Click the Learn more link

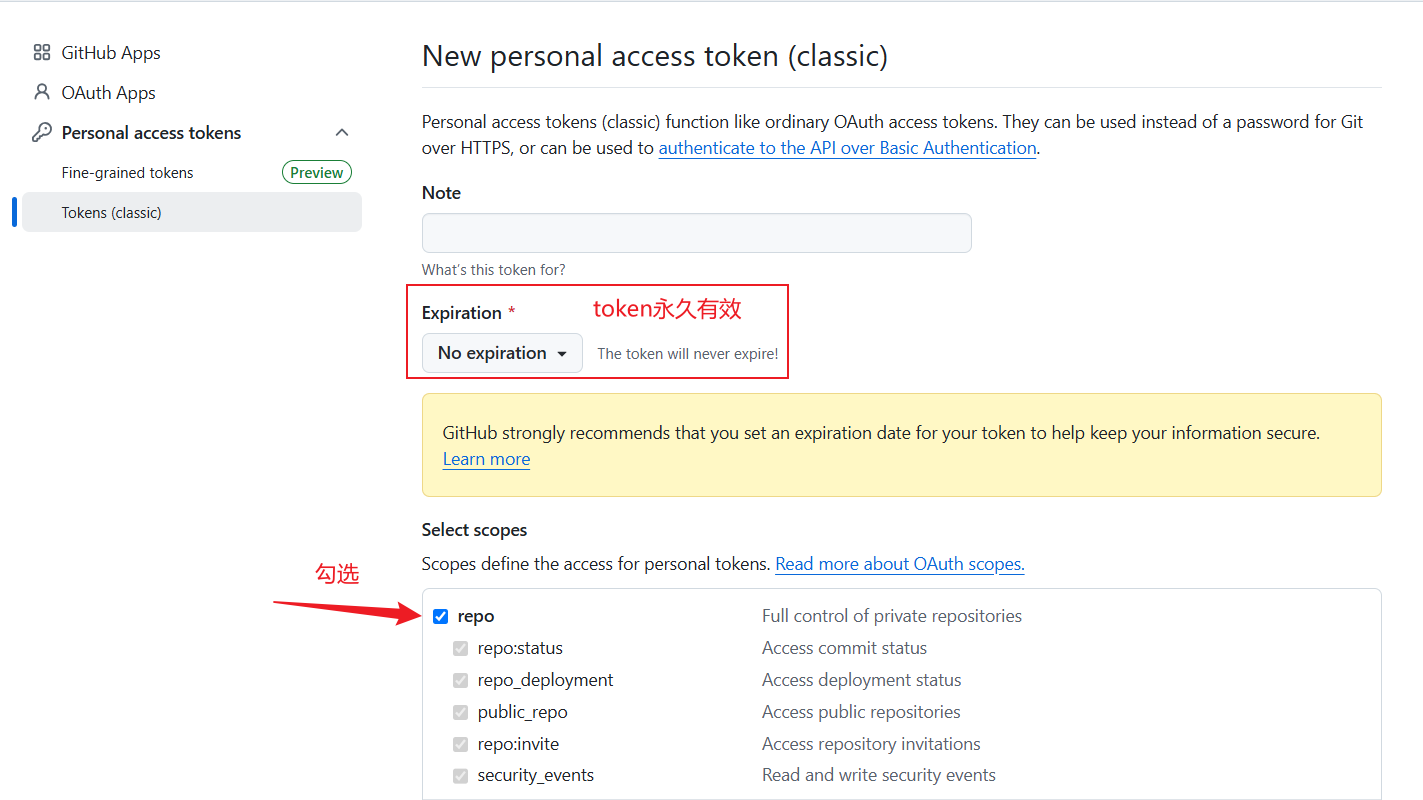(x=486, y=459)
